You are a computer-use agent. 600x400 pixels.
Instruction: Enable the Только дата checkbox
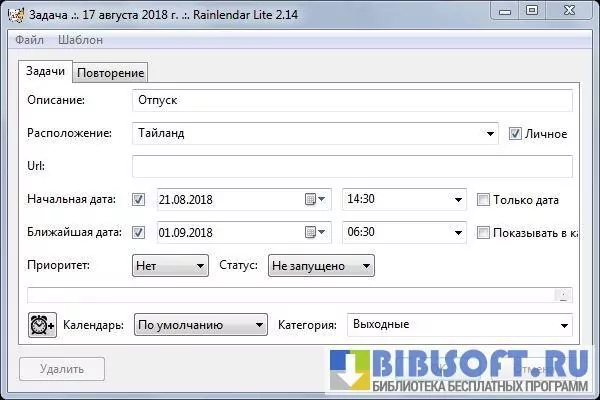484,200
